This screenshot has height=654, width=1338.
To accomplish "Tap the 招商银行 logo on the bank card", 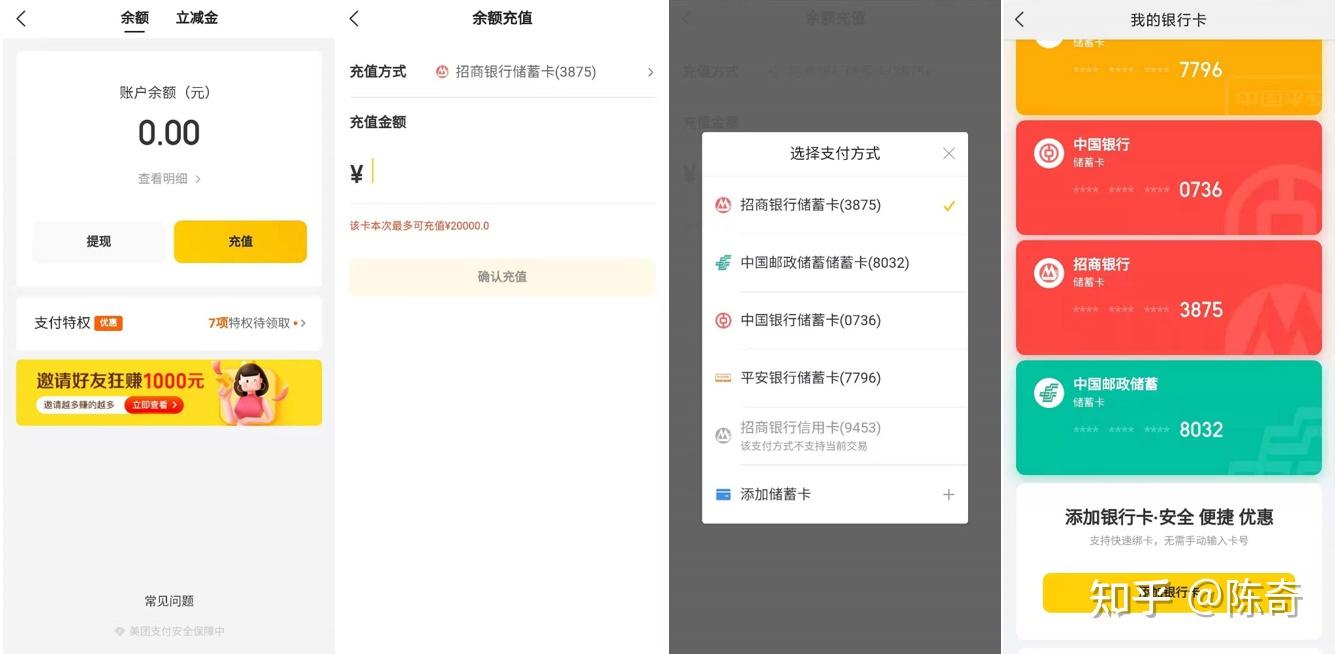I will click(1048, 272).
